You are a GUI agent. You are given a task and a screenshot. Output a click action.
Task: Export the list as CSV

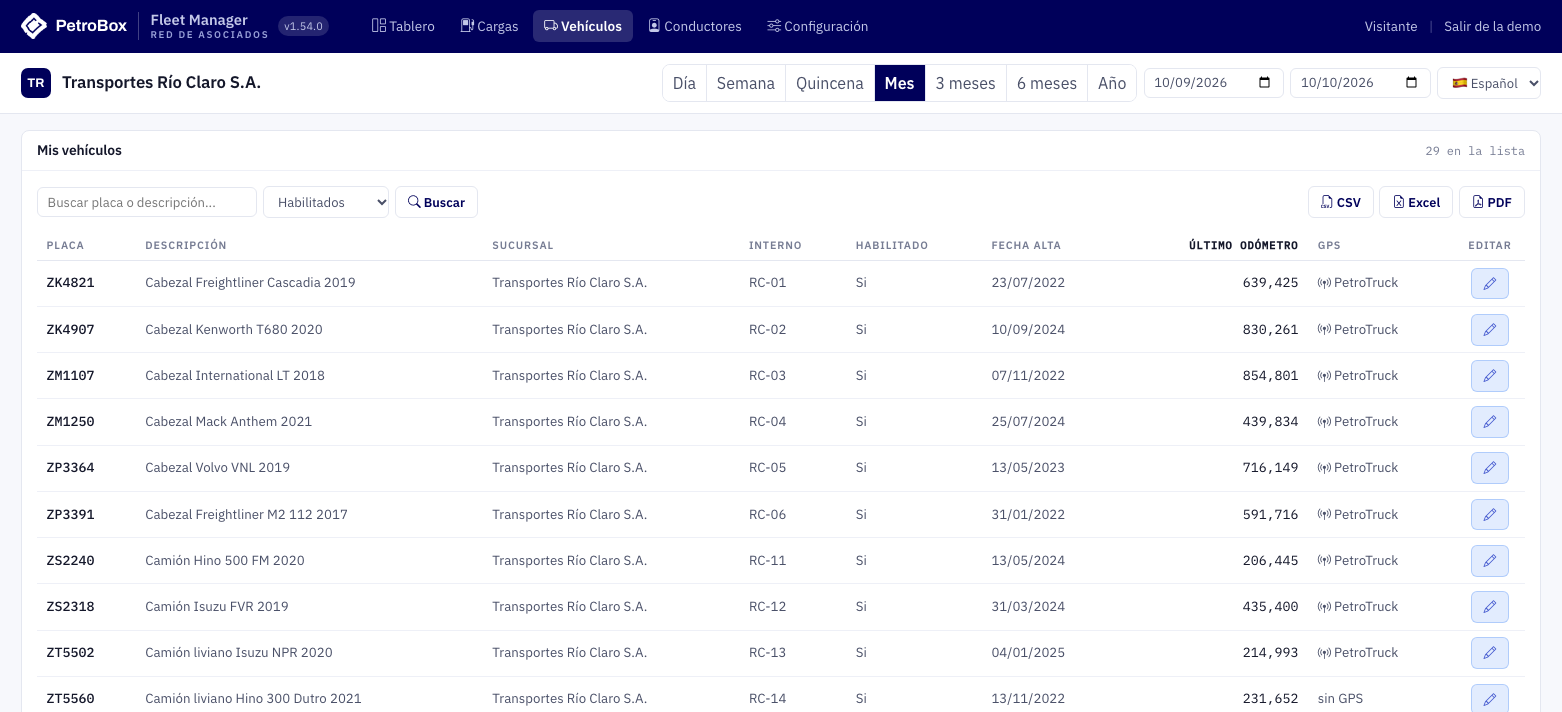[1340, 202]
